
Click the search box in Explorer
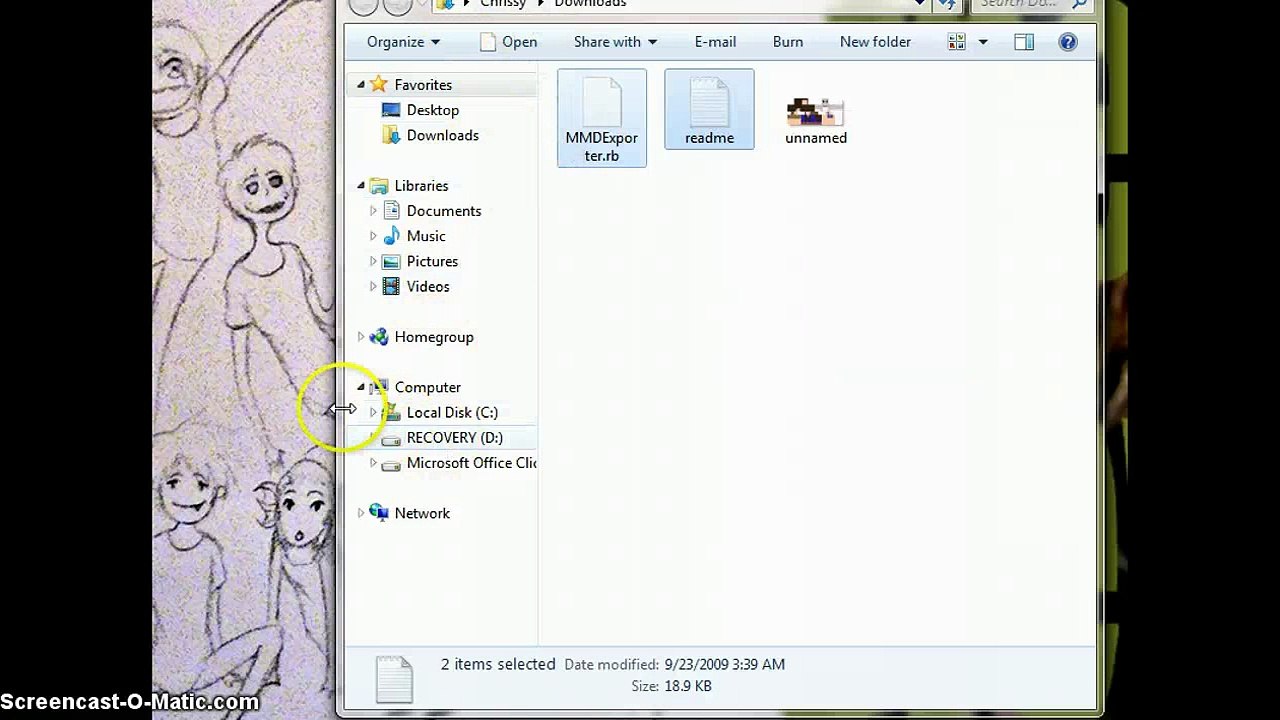[x=1032, y=5]
